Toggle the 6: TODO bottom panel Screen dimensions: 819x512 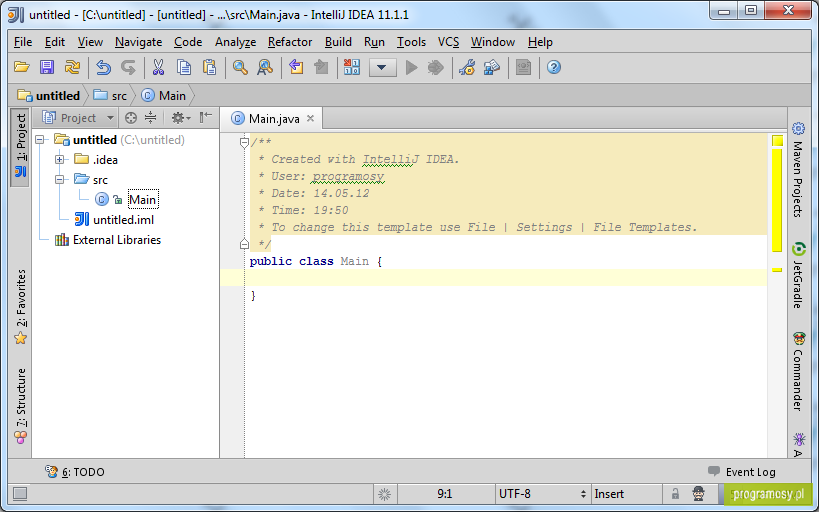[74, 472]
